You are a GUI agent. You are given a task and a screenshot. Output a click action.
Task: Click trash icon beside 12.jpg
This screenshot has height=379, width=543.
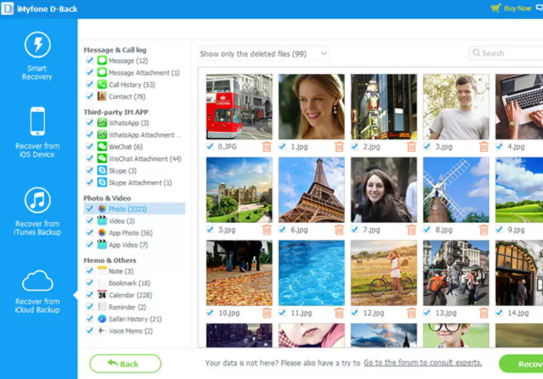(x=411, y=313)
